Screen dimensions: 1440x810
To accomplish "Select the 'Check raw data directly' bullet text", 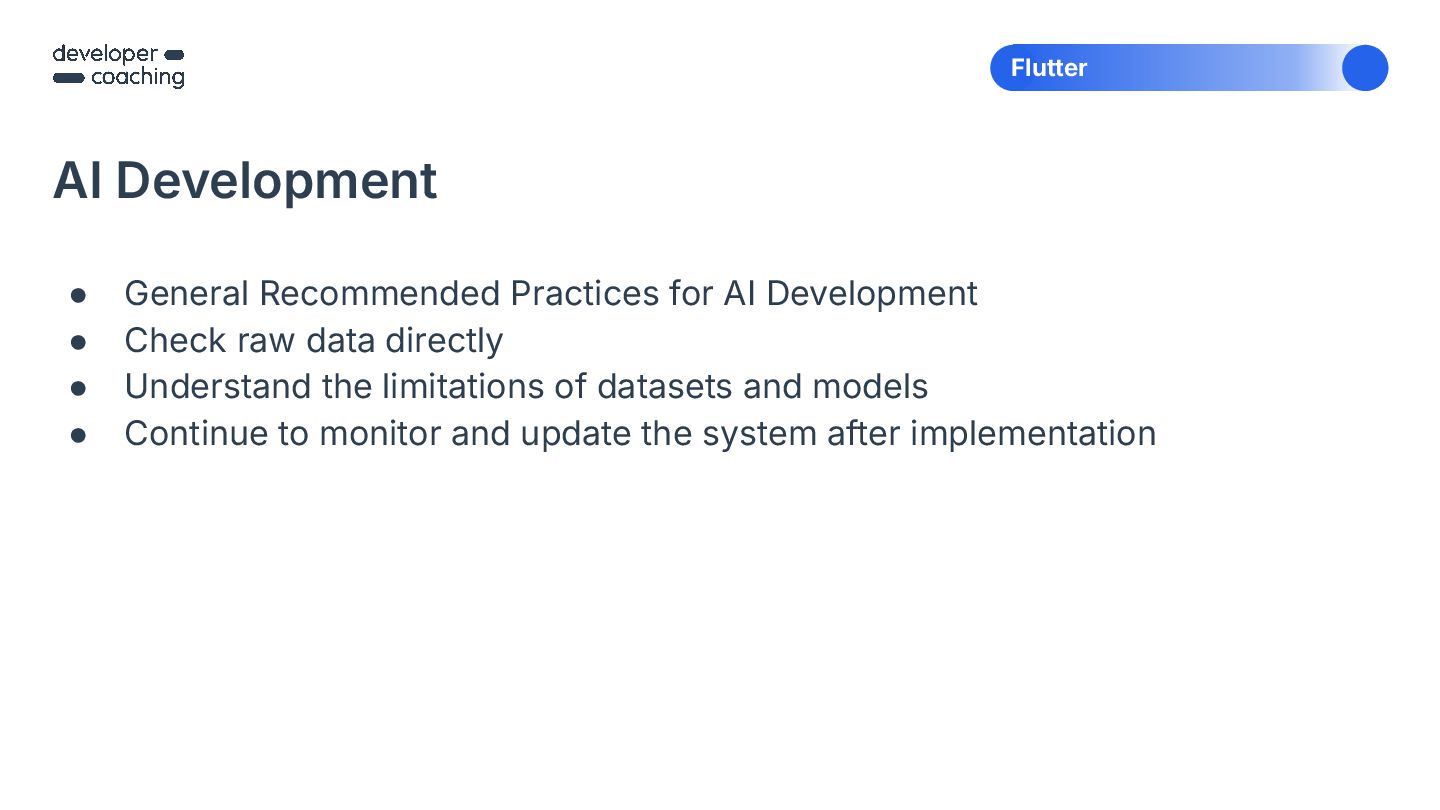I will 313,341.
